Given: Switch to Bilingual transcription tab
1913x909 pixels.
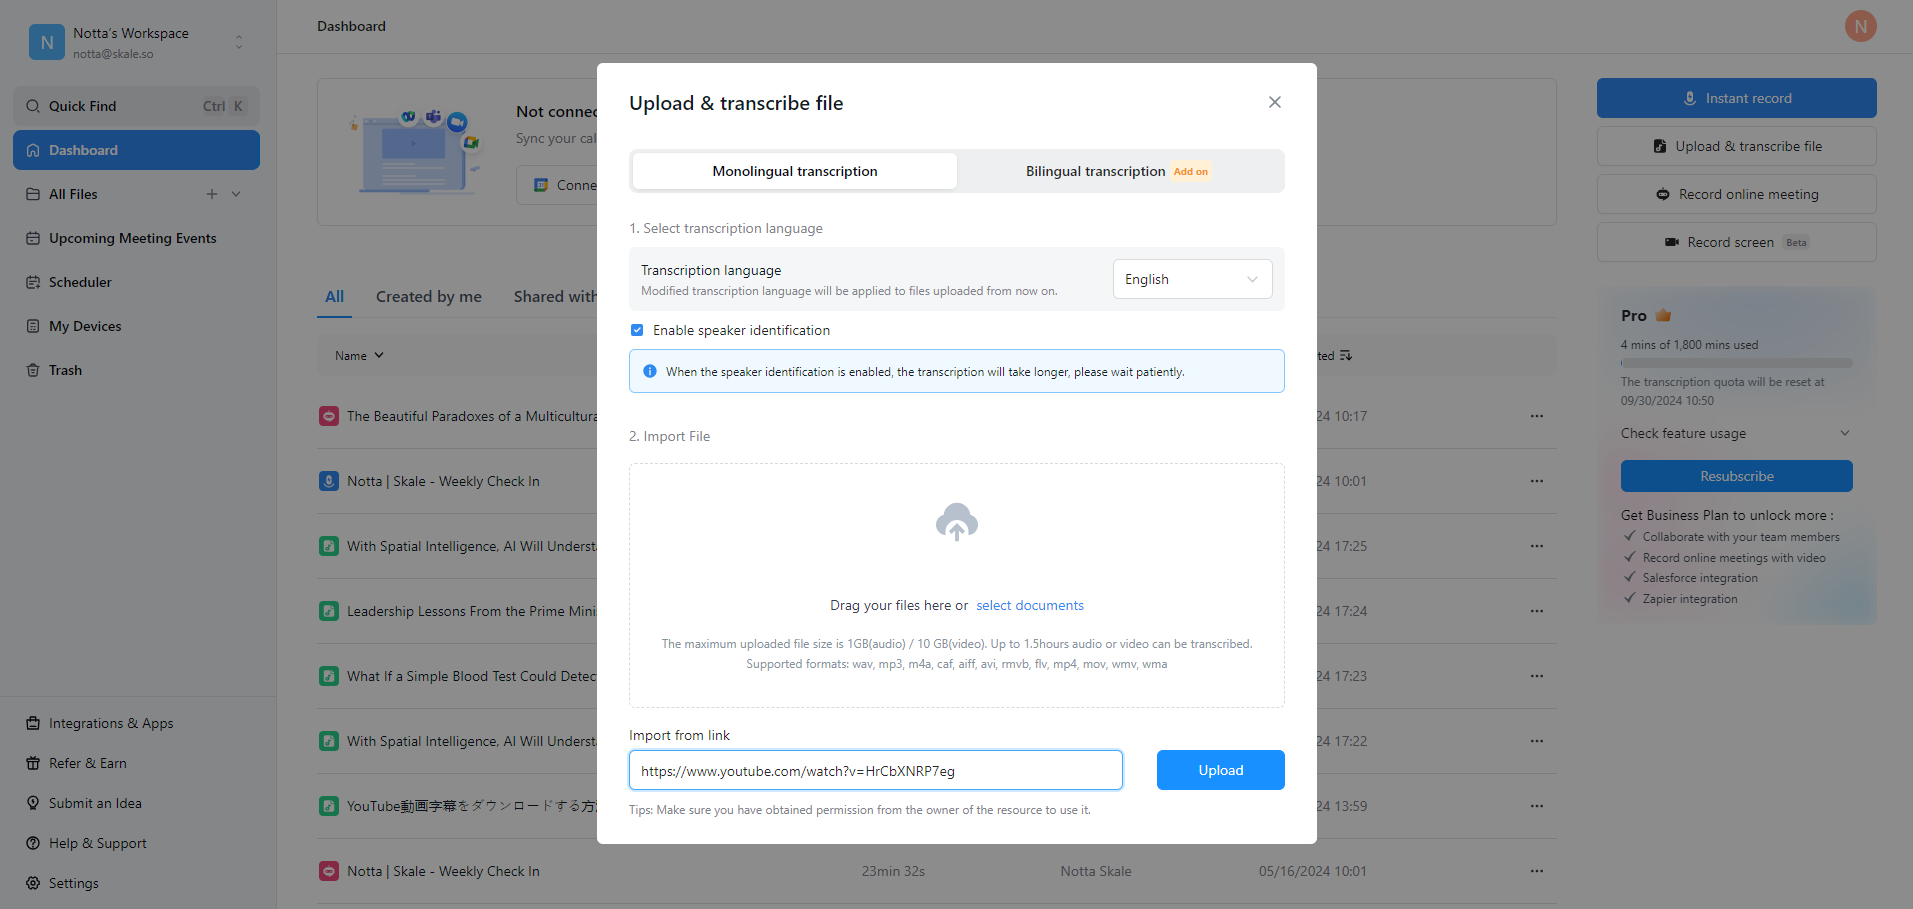Looking at the screenshot, I should pos(1119,171).
